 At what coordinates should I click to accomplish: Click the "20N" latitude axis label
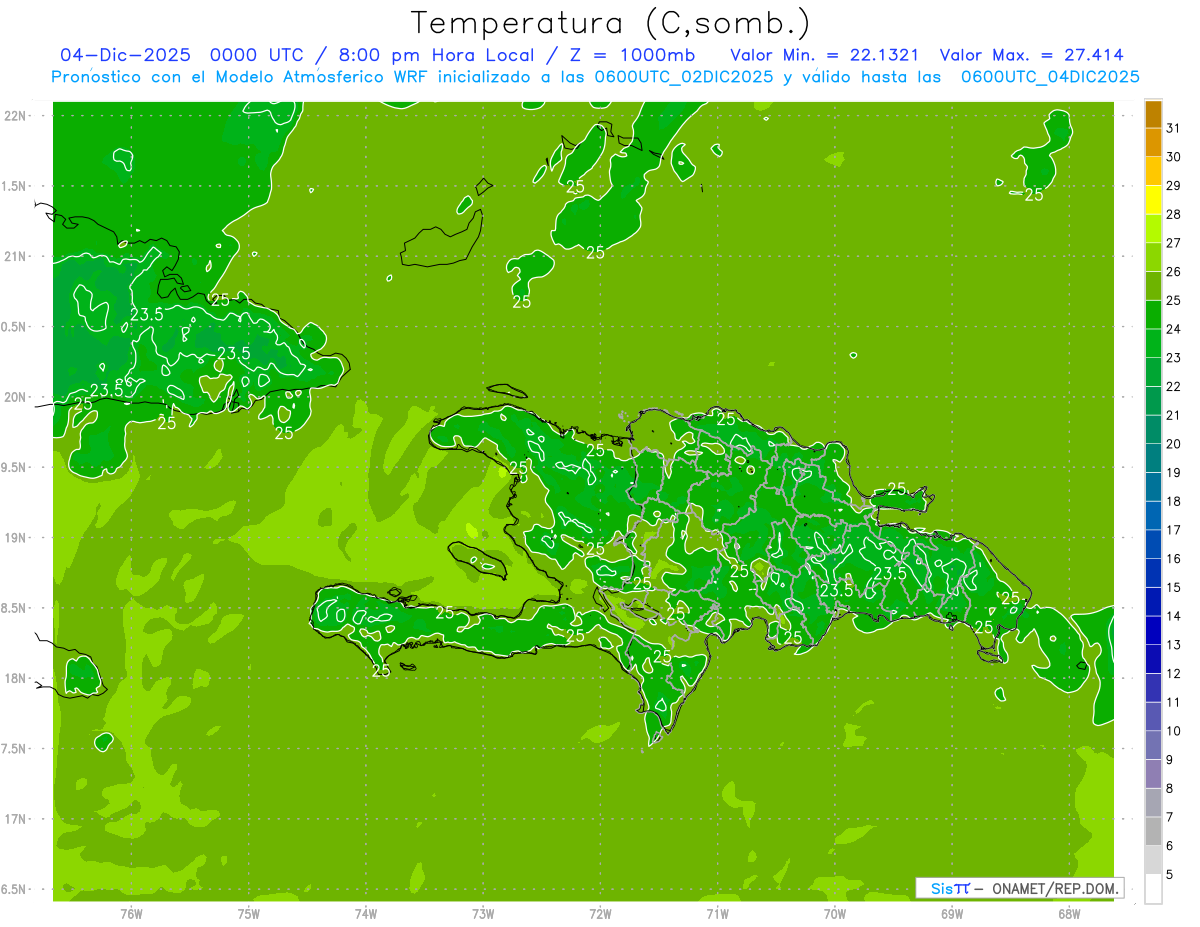coord(14,397)
